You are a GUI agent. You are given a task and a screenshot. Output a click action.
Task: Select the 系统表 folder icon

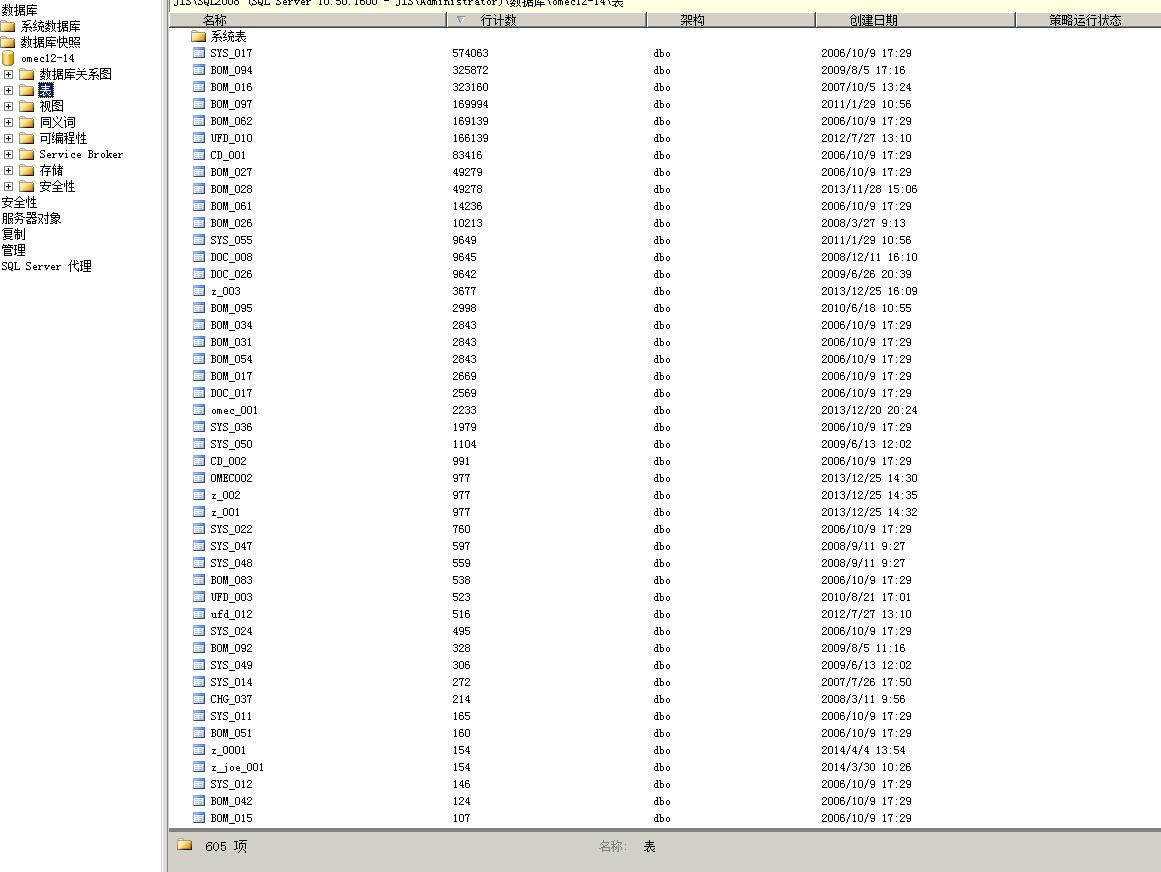tap(198, 36)
